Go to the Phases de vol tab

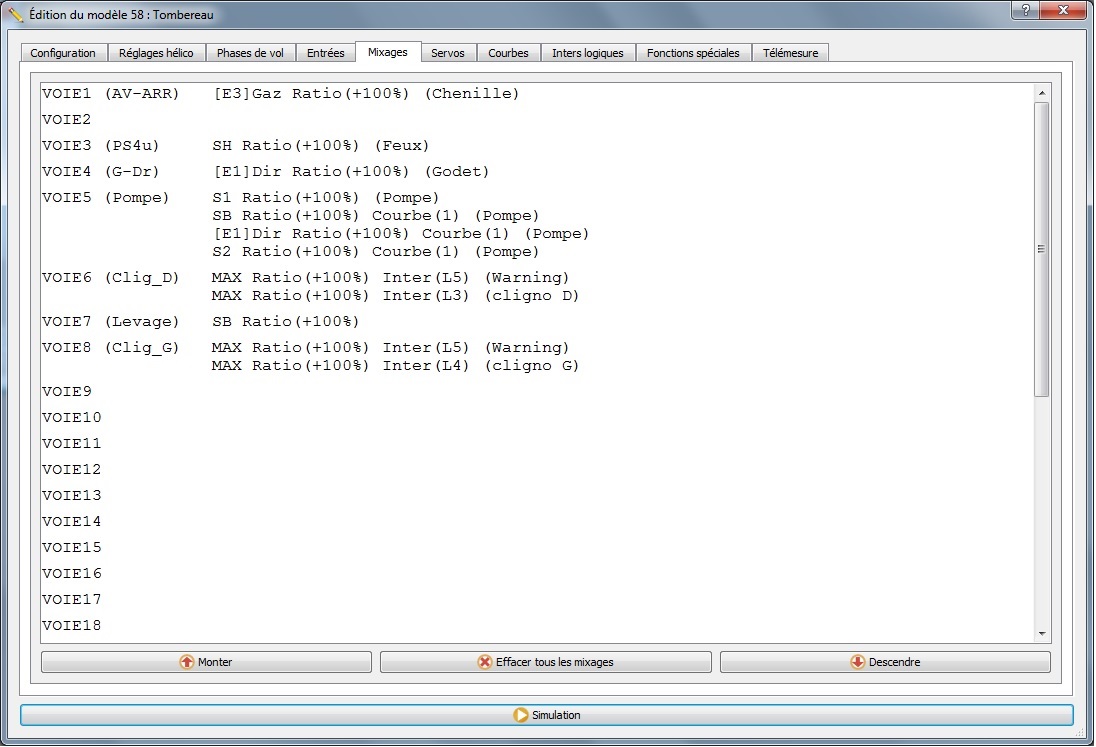pos(250,53)
